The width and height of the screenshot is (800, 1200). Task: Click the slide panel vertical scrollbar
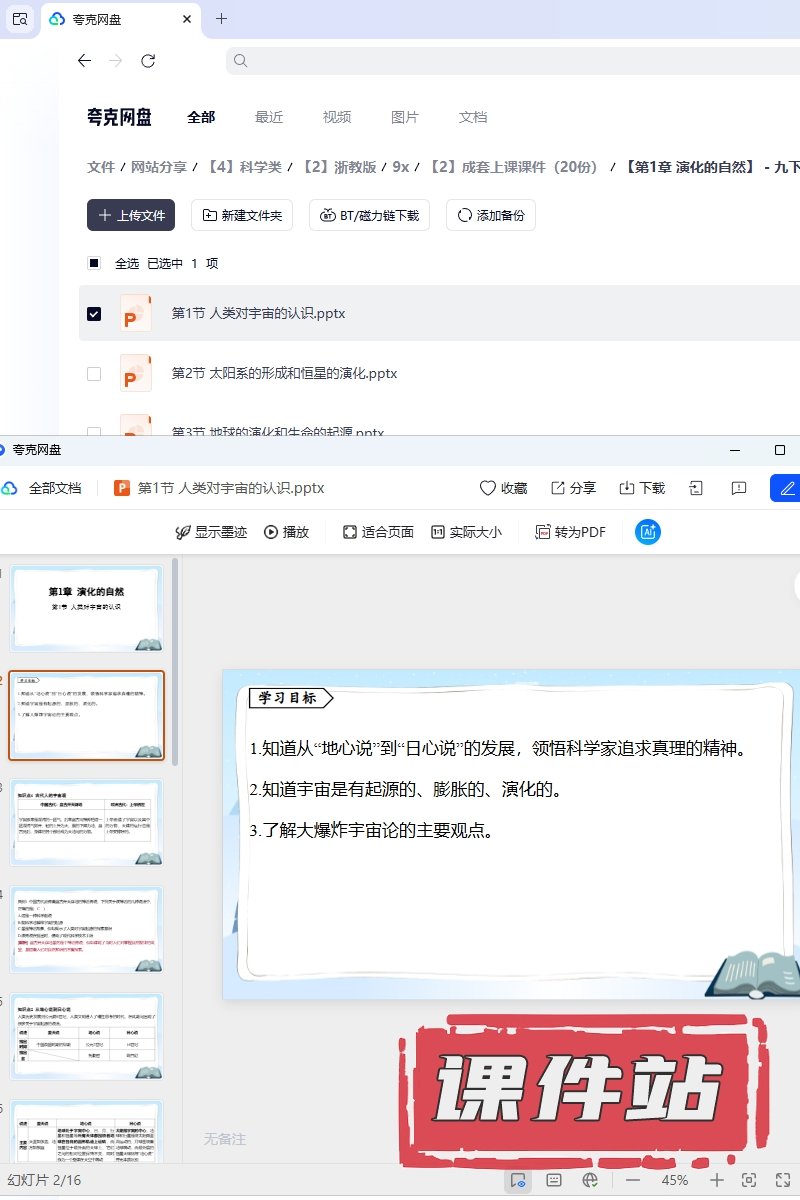point(176,660)
